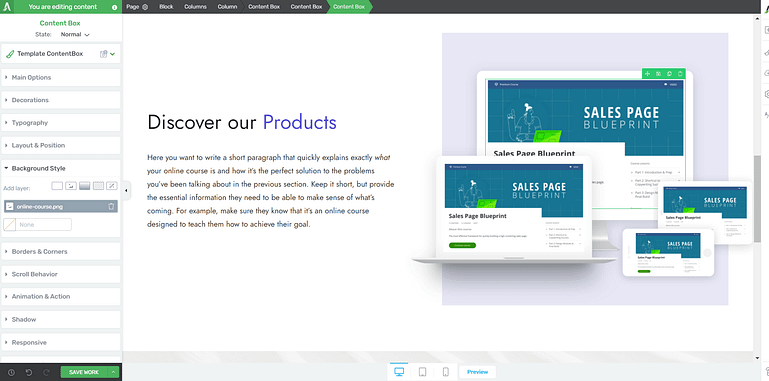The width and height of the screenshot is (769, 381).
Task: Click the Page settings gear in breadcrumb
Action: coord(145,7)
